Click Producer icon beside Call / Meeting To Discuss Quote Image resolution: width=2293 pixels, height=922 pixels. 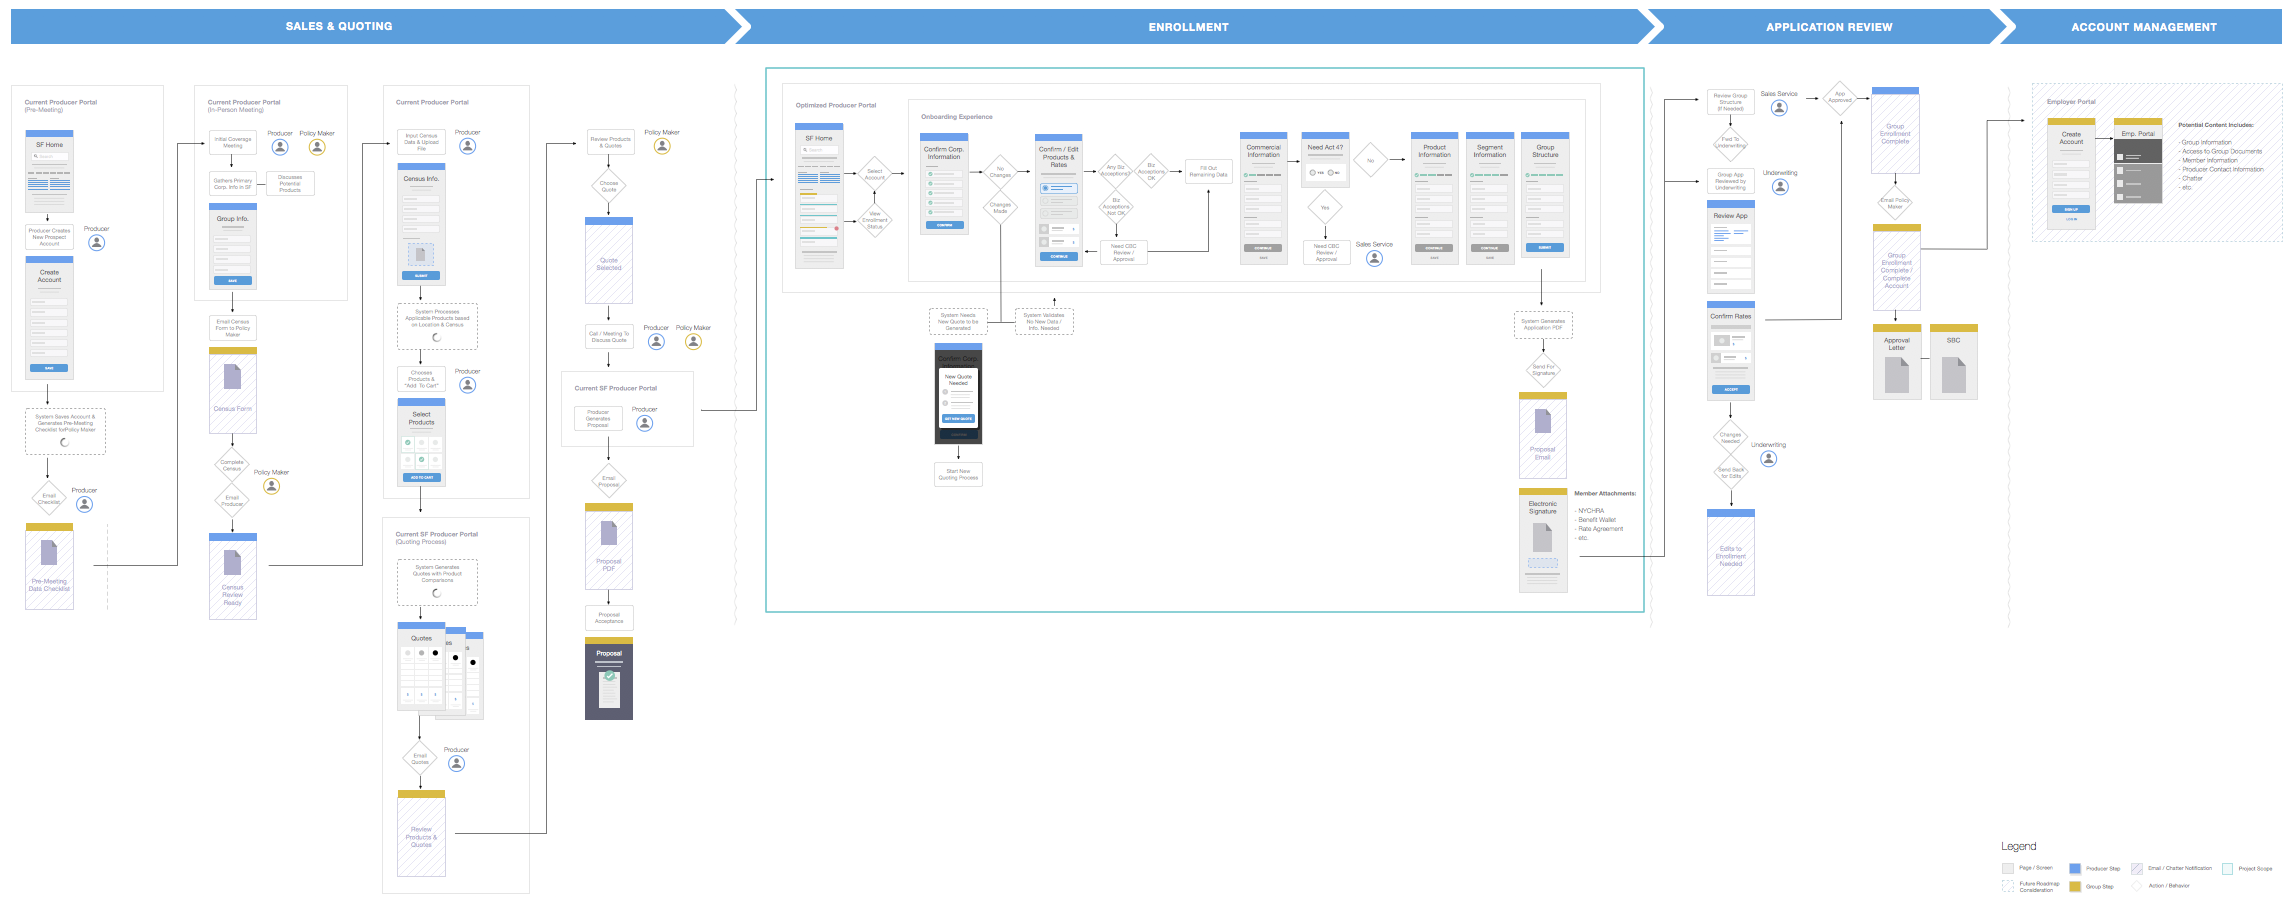point(656,341)
